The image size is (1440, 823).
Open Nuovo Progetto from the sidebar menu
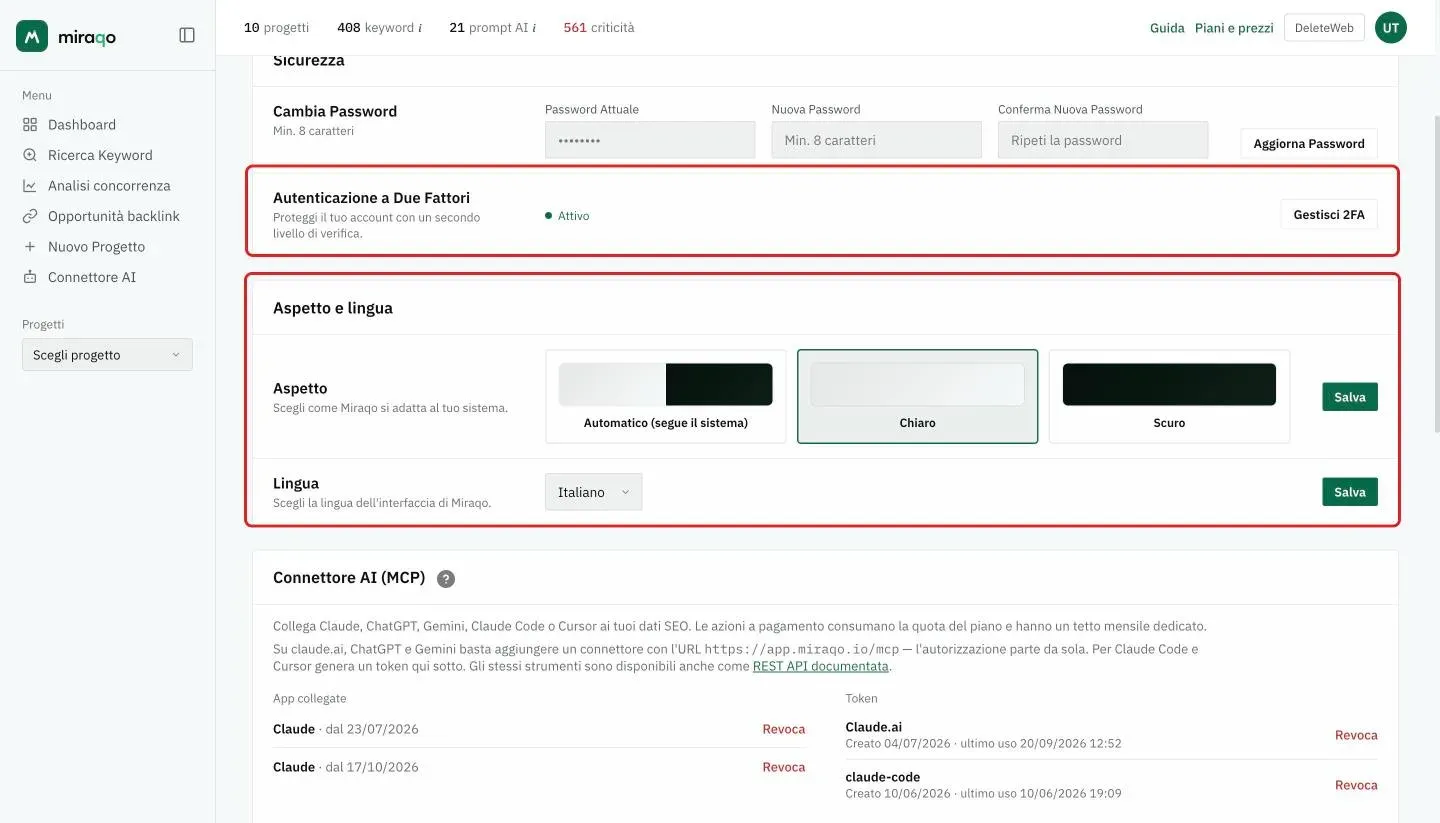coord(96,247)
